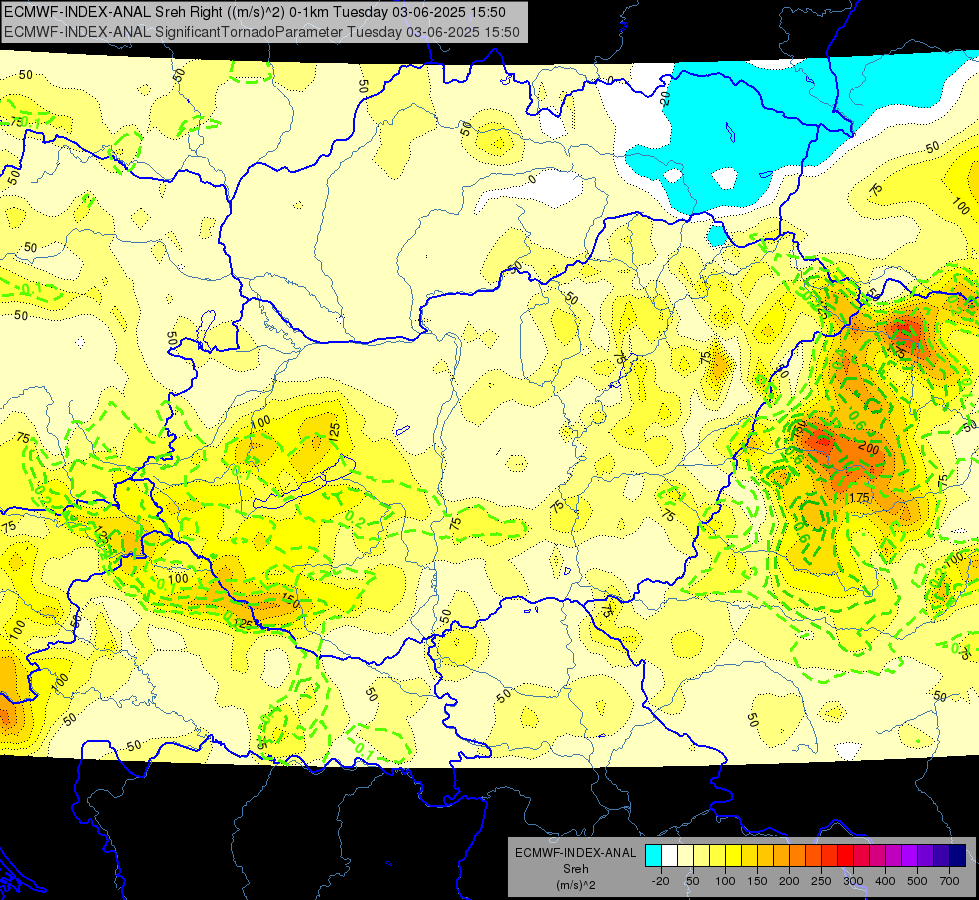The width and height of the screenshot is (979, 900).
Task: Click the 500 legend tick label
Action: (917, 881)
